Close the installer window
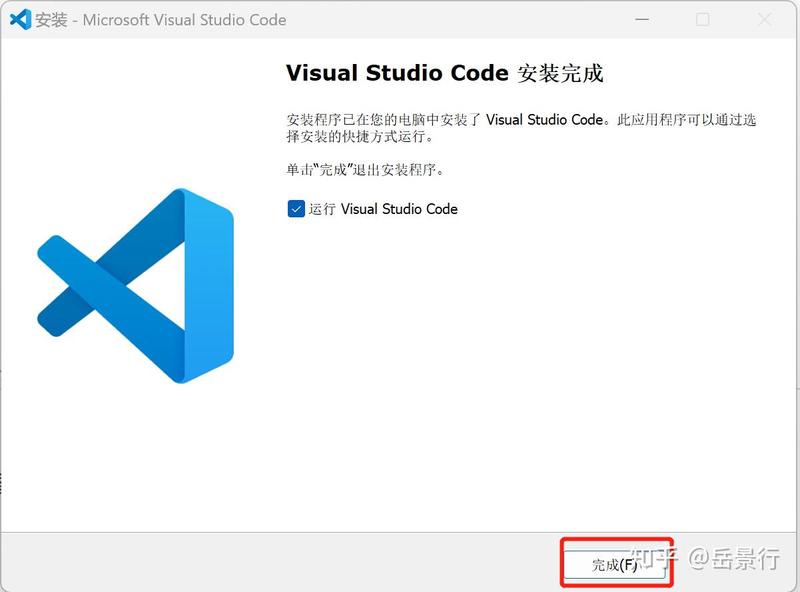The width and height of the screenshot is (800, 592). [x=764, y=19]
